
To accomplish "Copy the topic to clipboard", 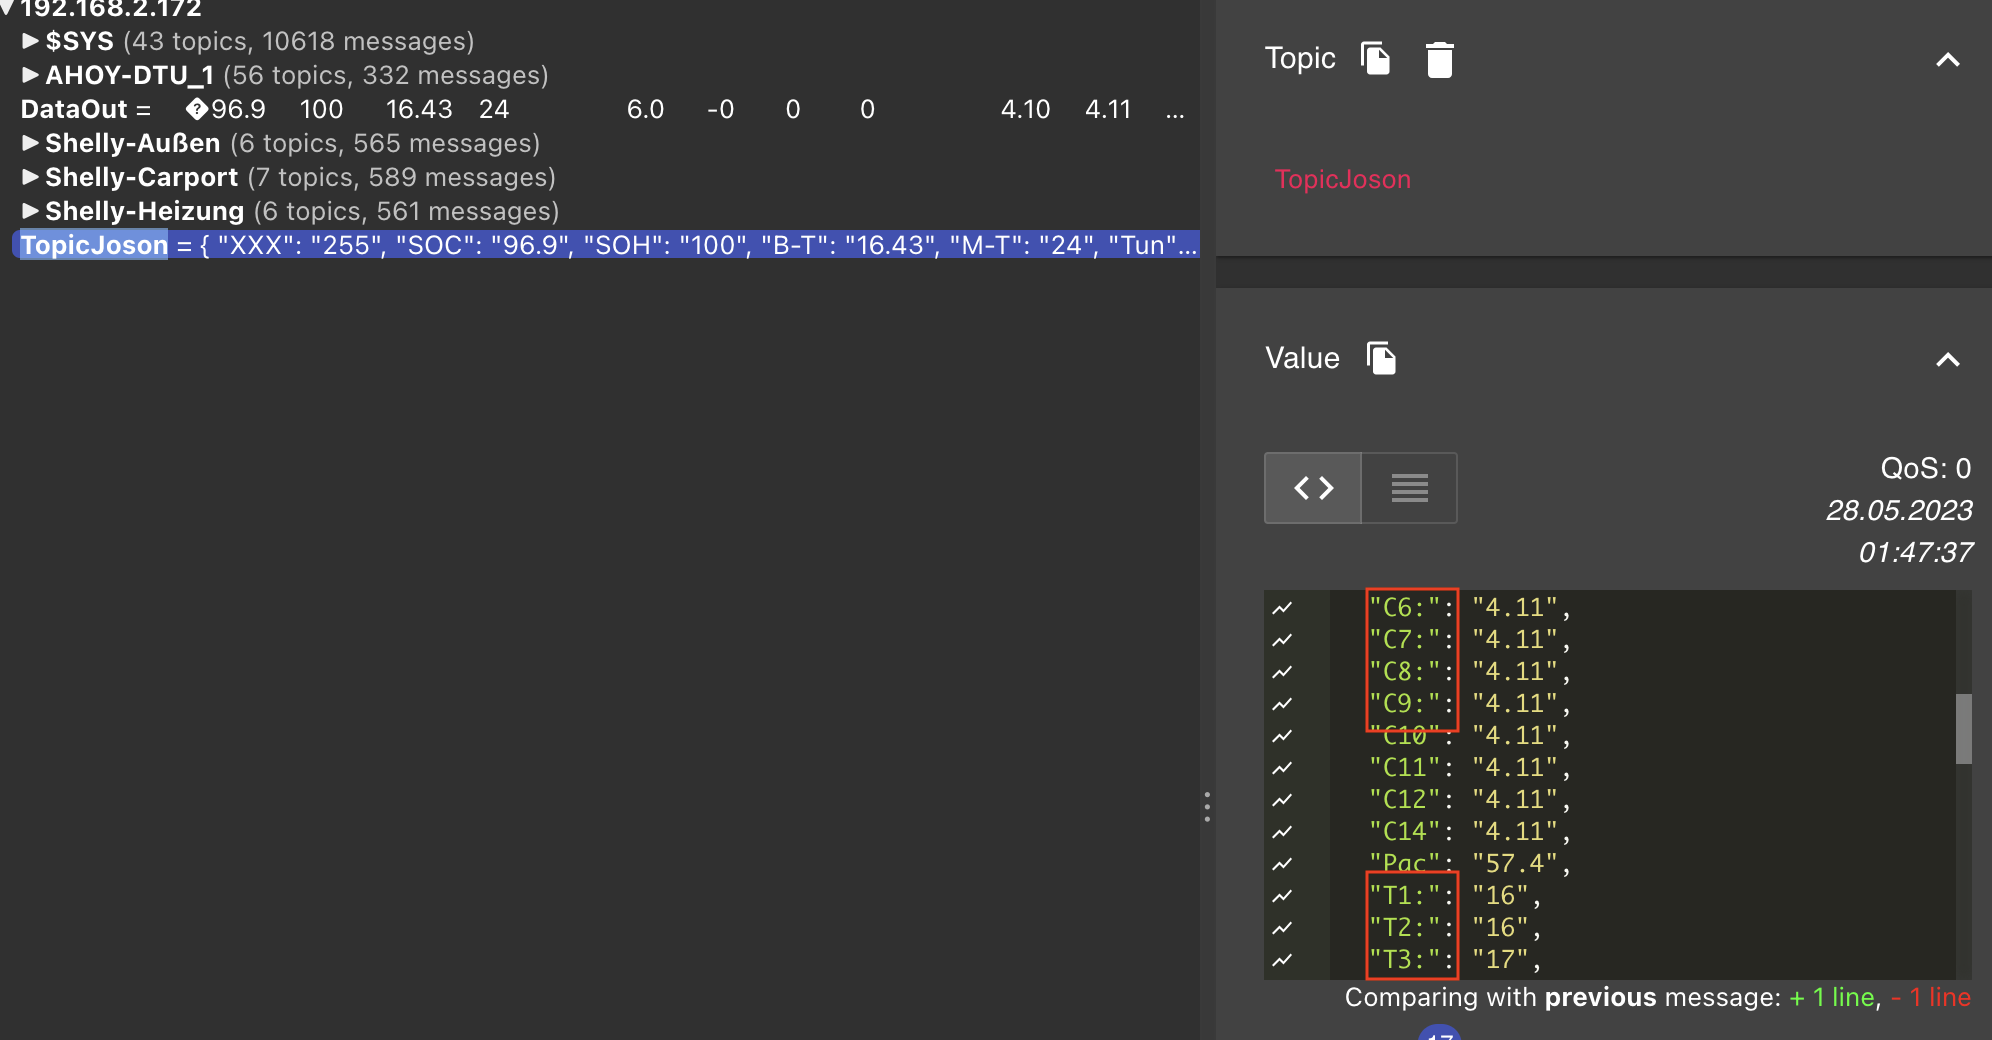I will point(1376,59).
